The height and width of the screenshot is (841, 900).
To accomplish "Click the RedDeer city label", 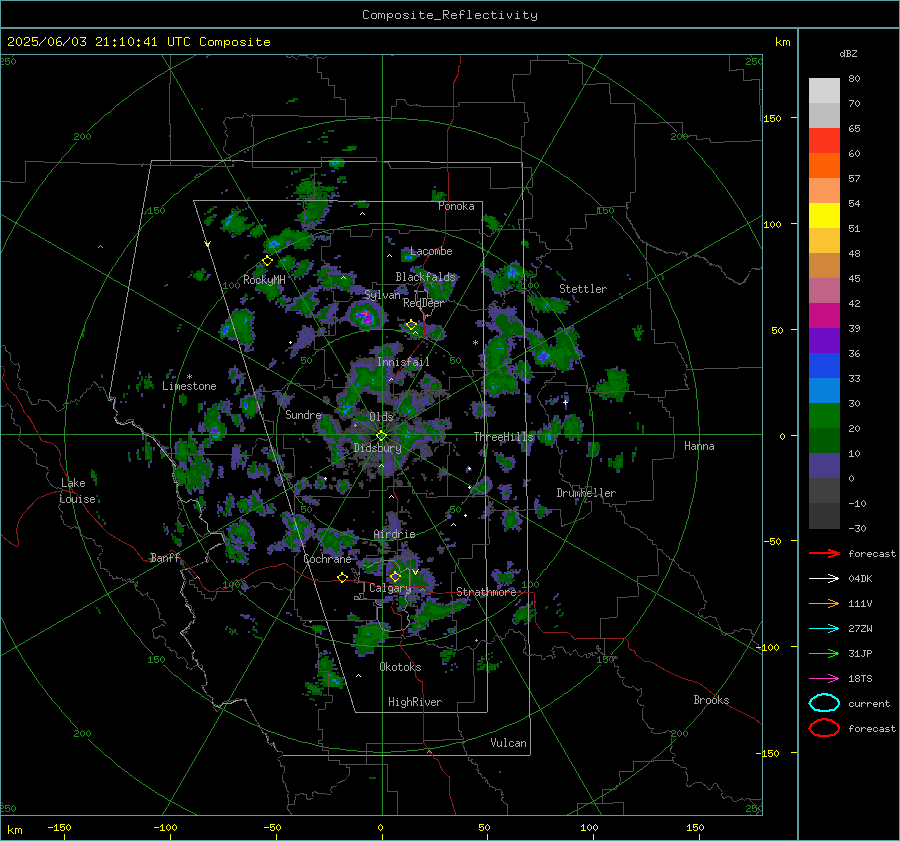I will coord(424,303).
